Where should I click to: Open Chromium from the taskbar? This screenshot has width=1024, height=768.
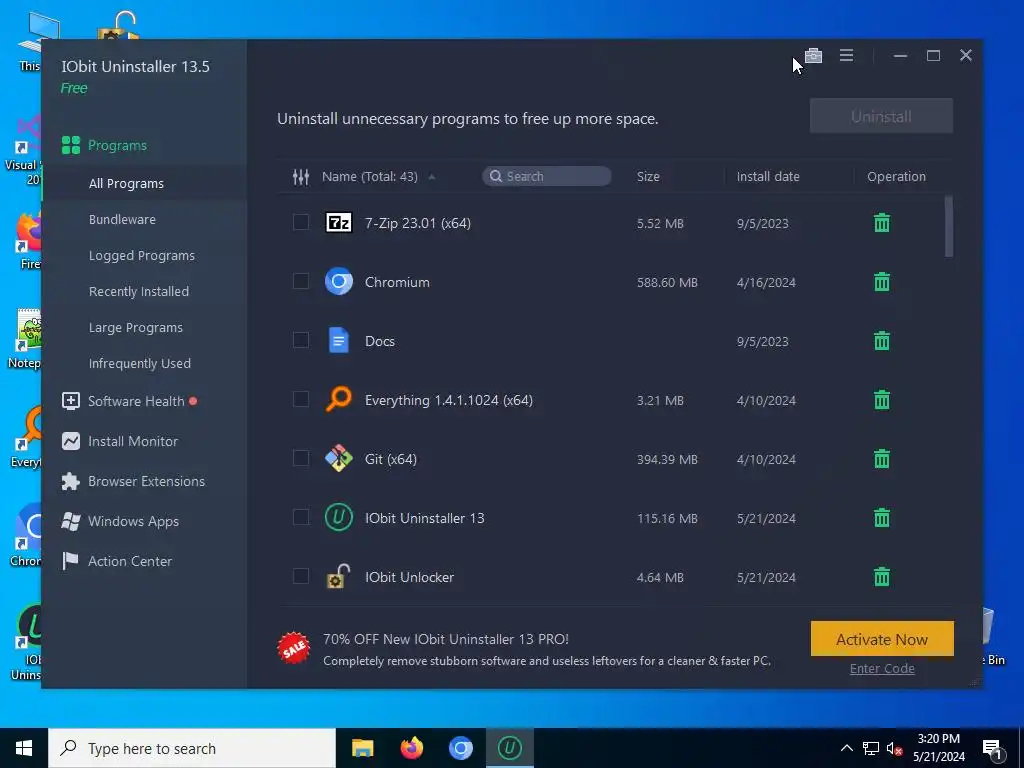point(460,748)
